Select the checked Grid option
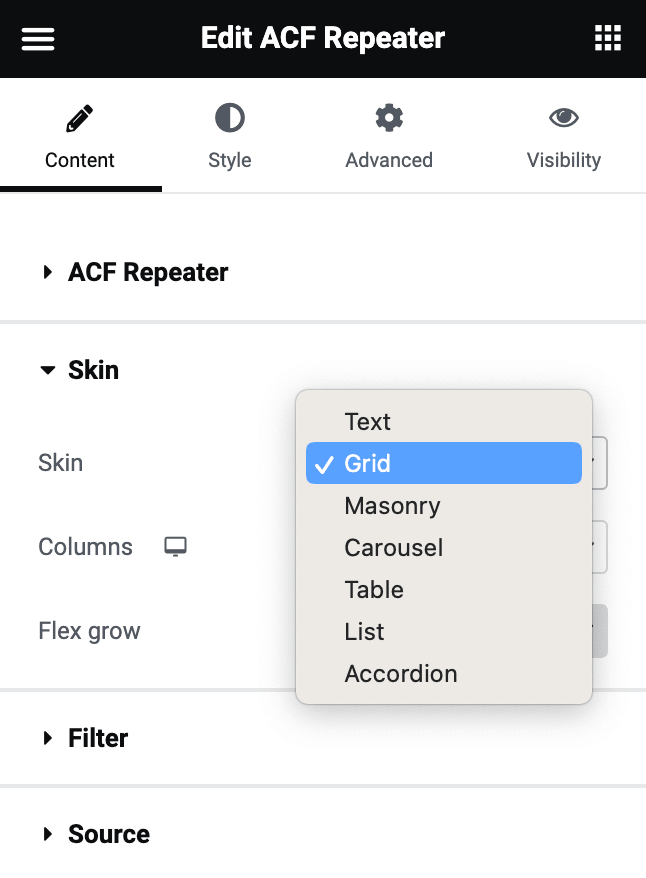The height and width of the screenshot is (878, 646). (444, 463)
